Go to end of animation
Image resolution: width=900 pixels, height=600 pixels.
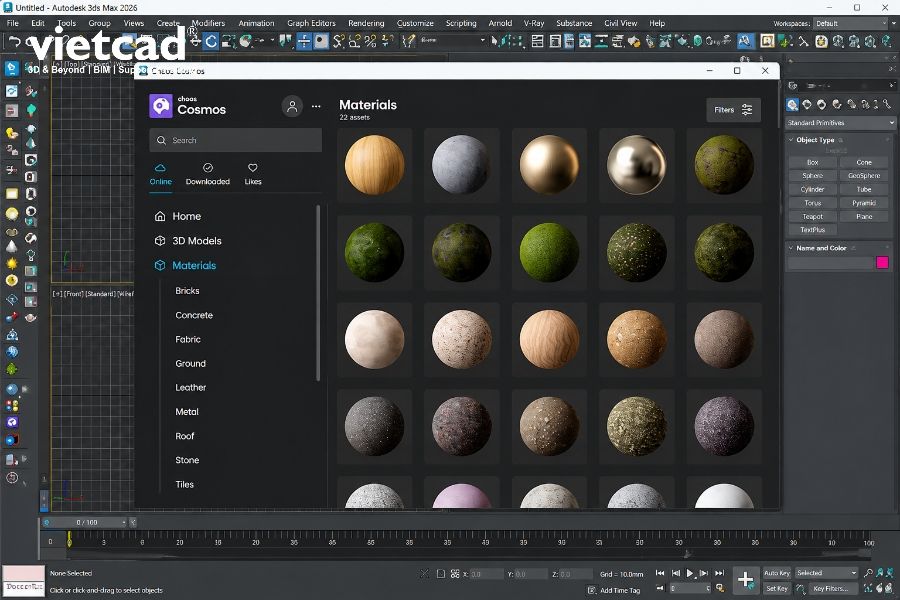[x=720, y=573]
